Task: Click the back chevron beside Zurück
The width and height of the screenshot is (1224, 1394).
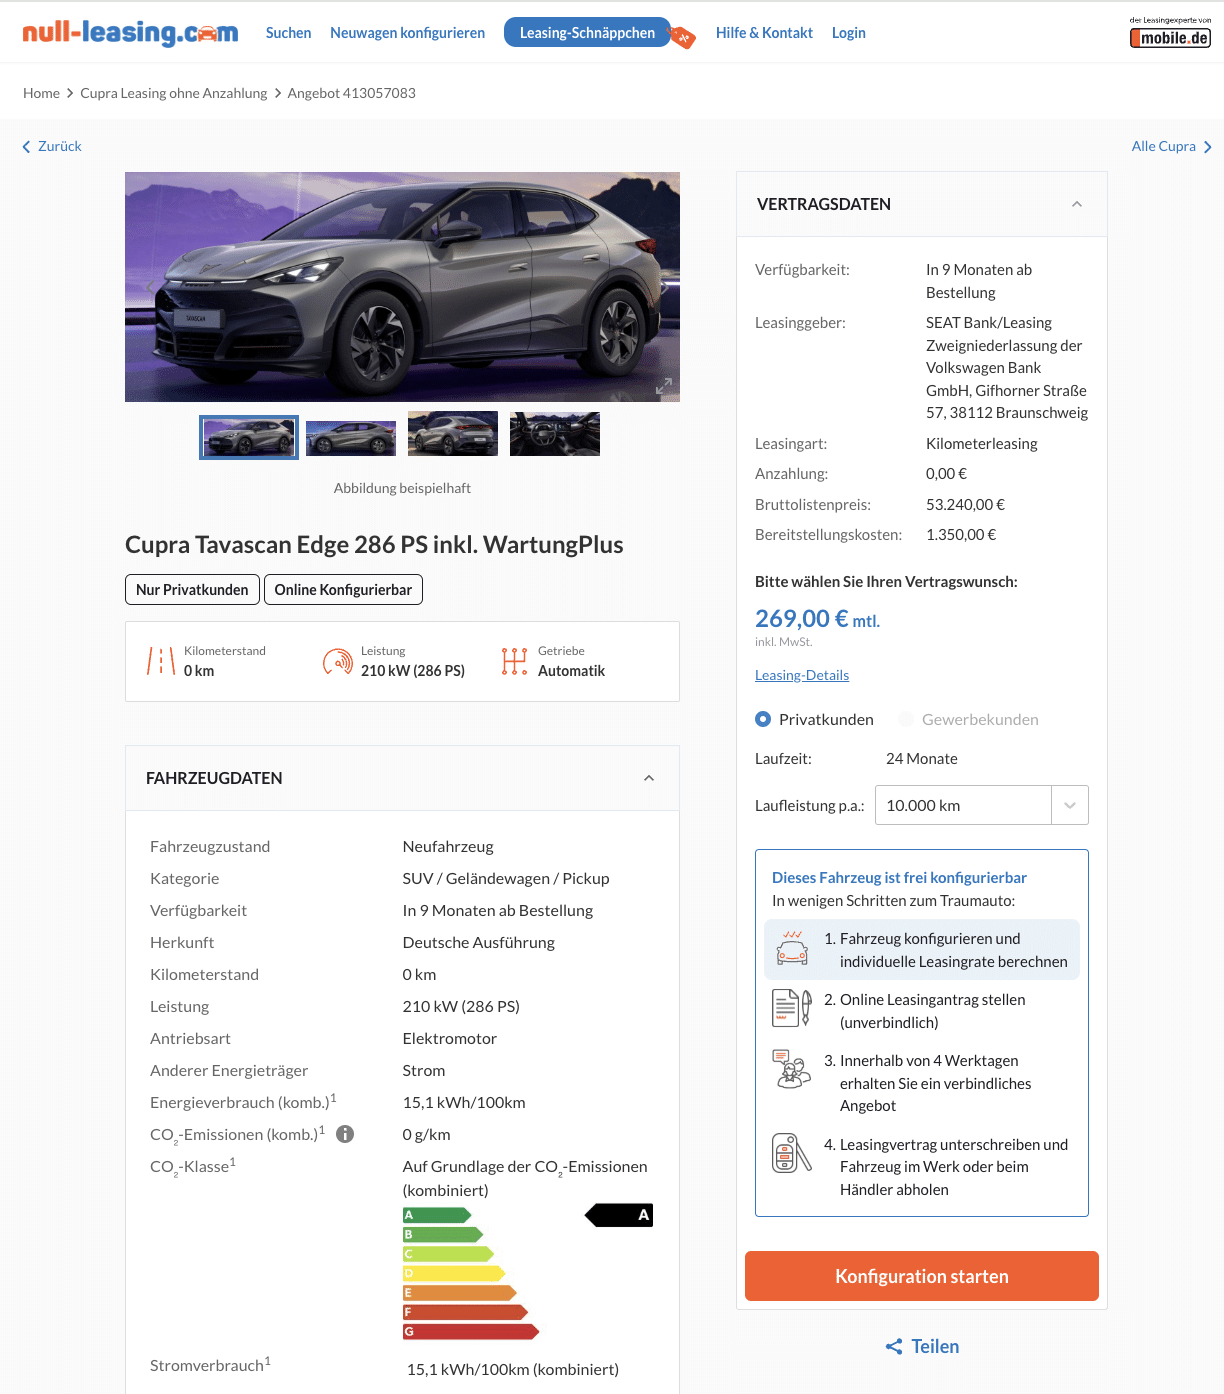Action: (x=26, y=147)
